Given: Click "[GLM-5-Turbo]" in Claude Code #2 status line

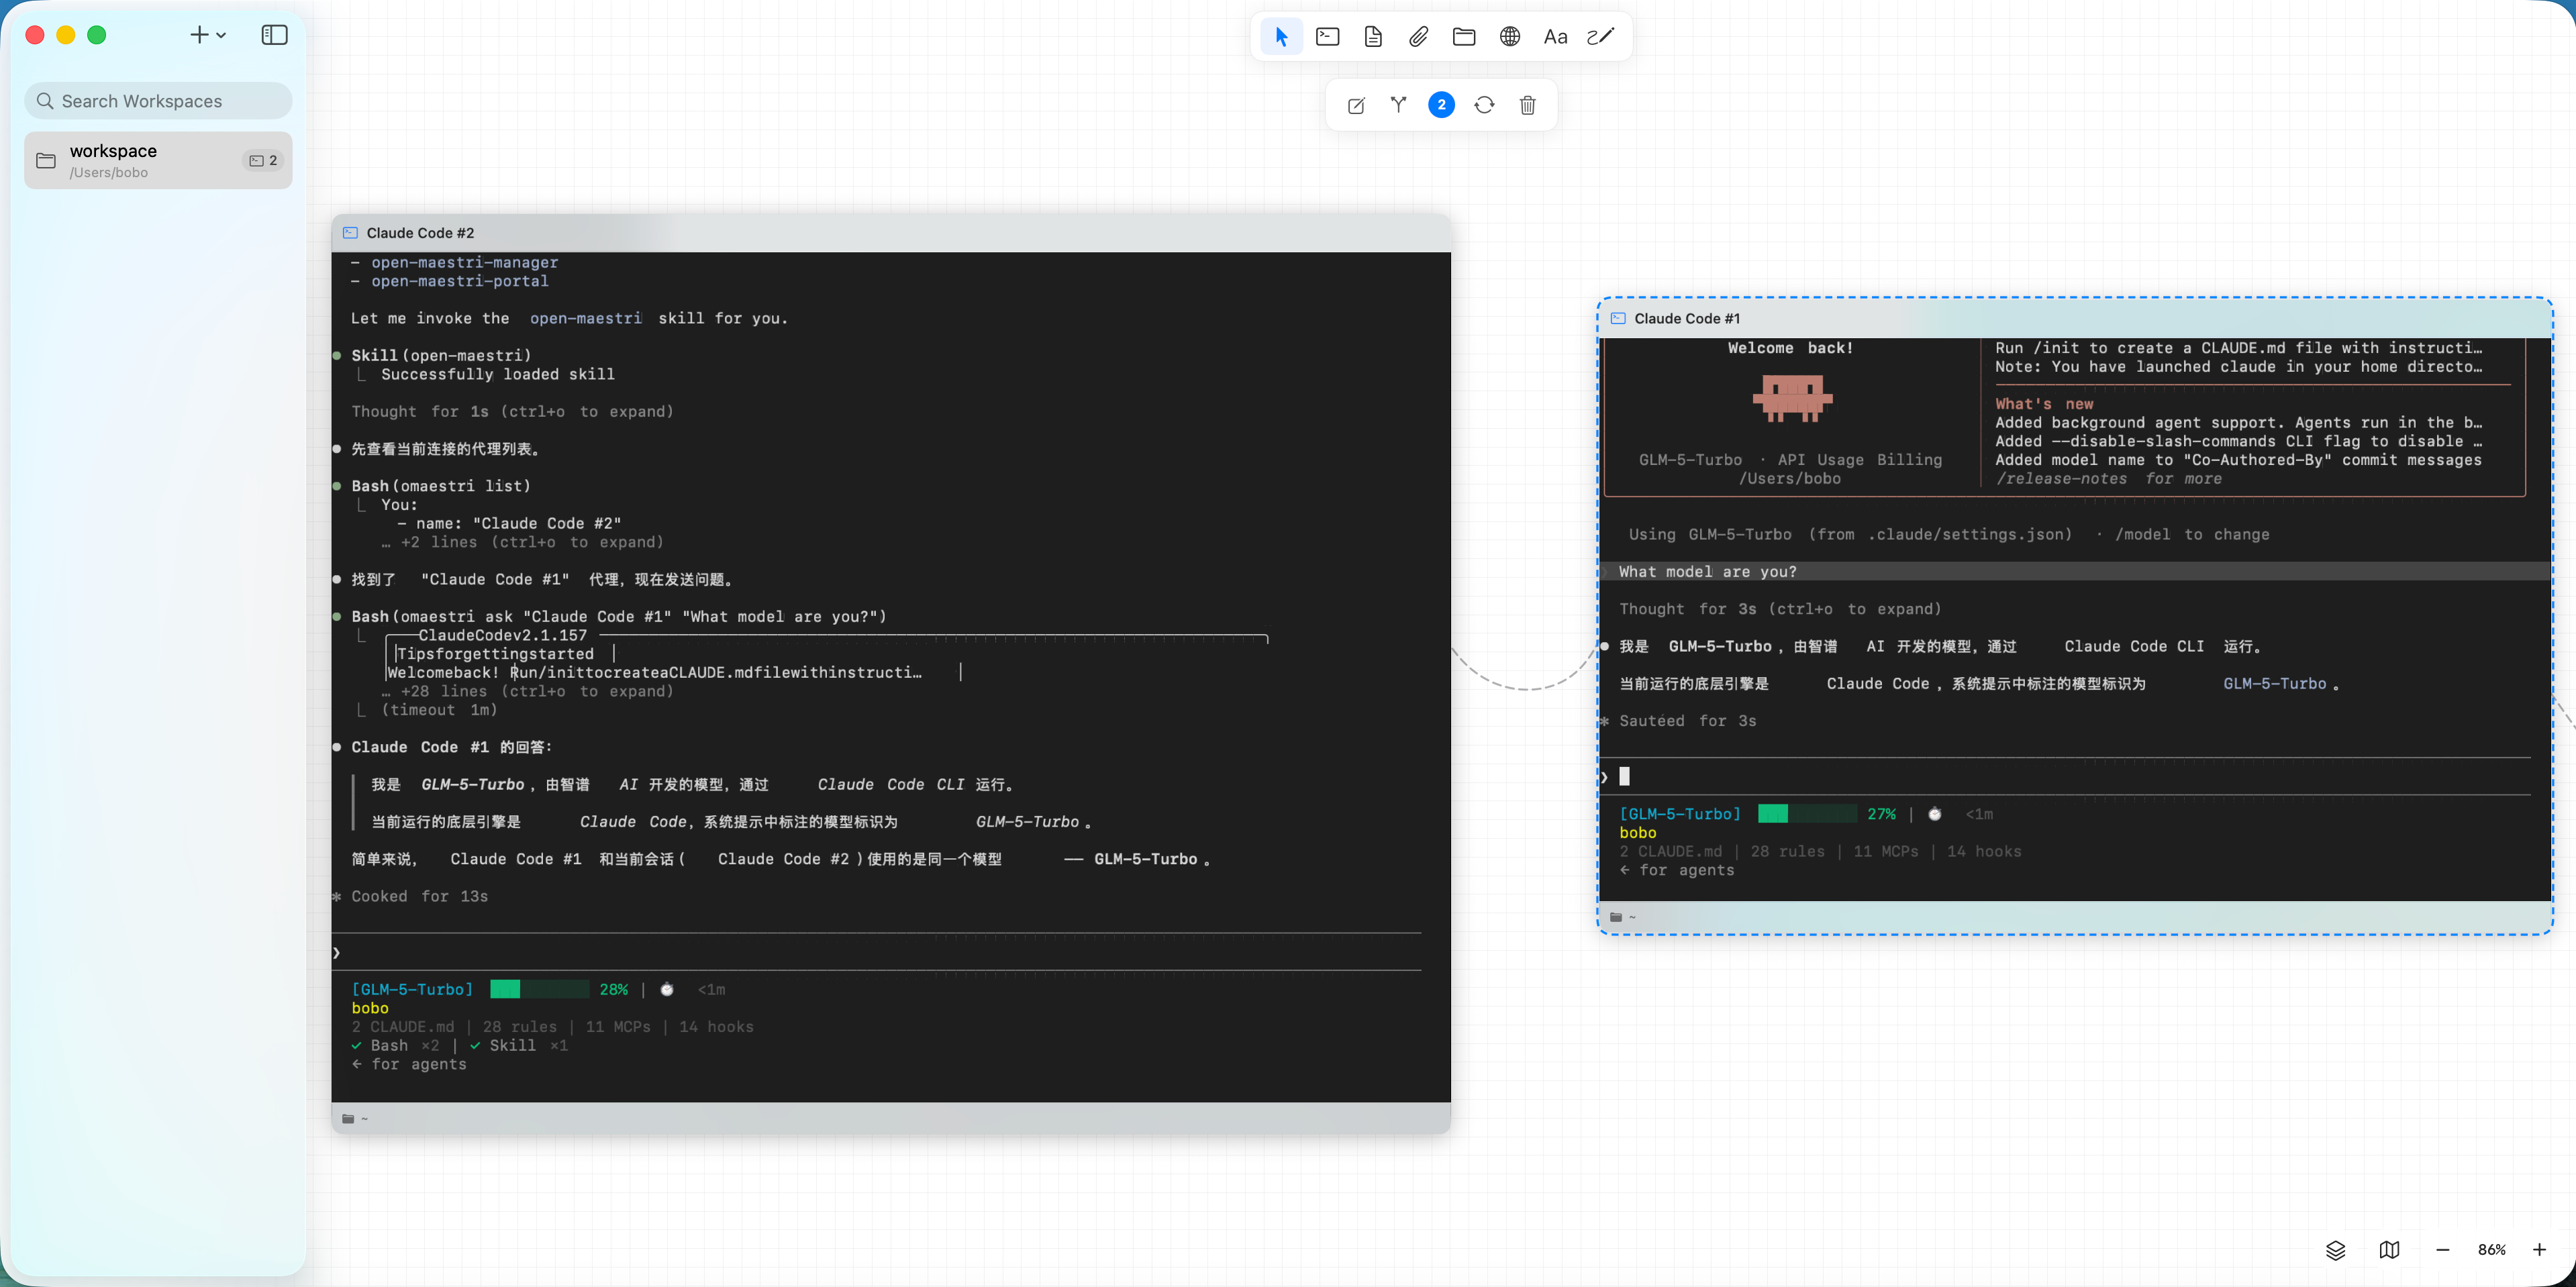Looking at the screenshot, I should click(412, 990).
